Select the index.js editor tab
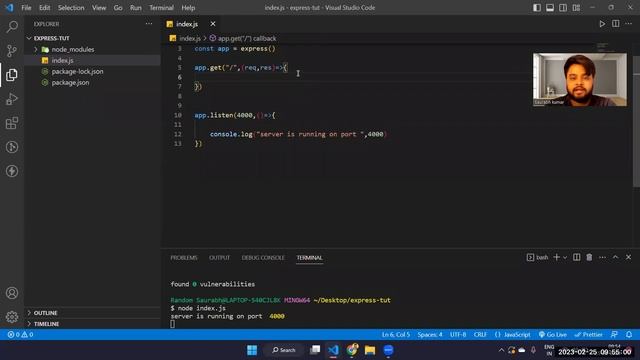The image size is (640, 360). (x=187, y=24)
